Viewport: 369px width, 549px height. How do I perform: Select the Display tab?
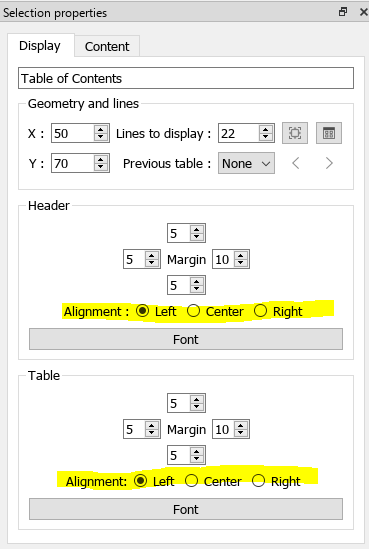pyautogui.click(x=40, y=46)
